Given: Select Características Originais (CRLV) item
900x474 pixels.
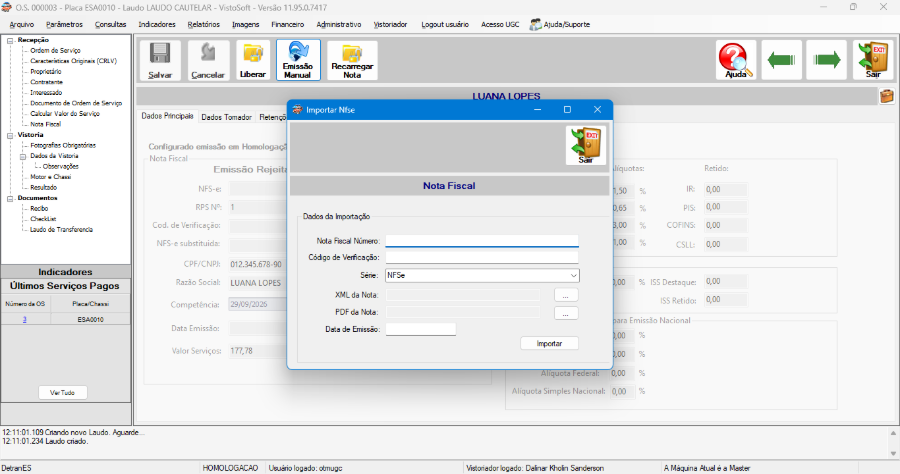Looking at the screenshot, I should pos(73,61).
